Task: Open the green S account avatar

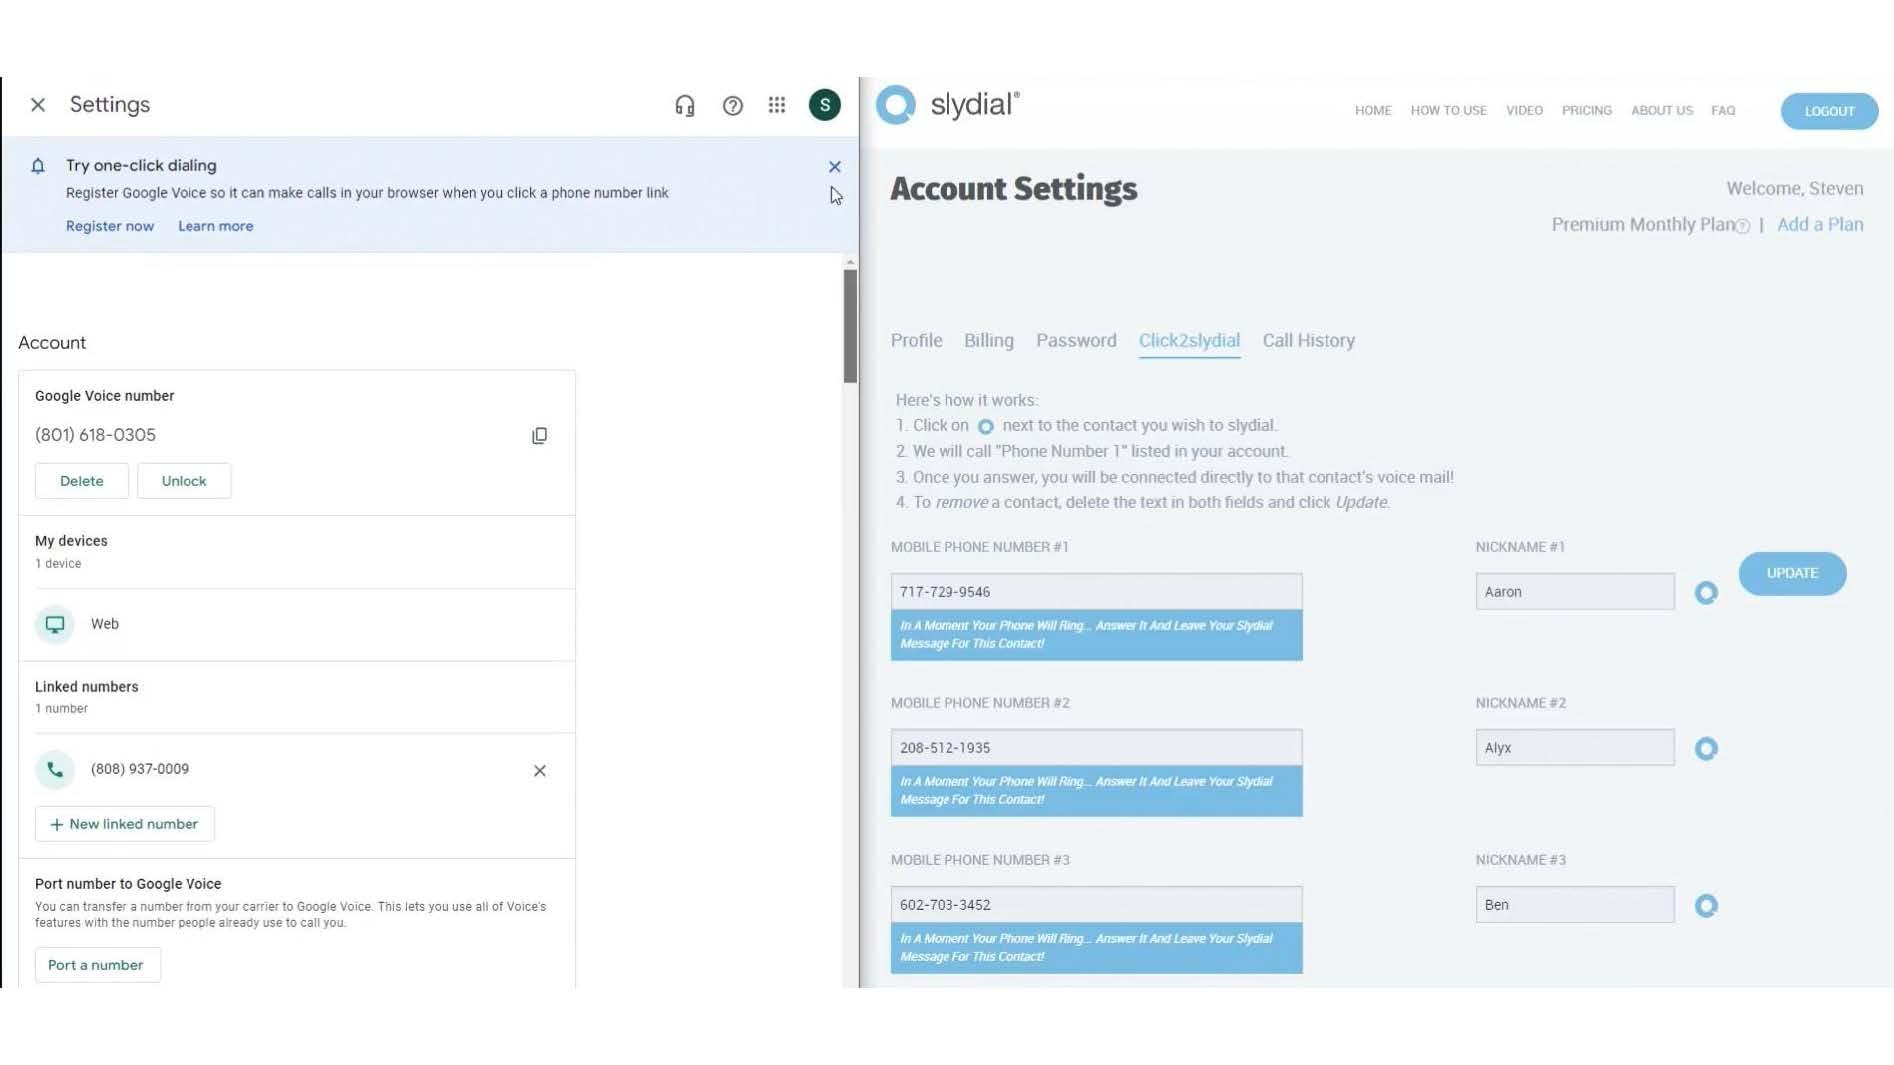Action: pos(824,105)
